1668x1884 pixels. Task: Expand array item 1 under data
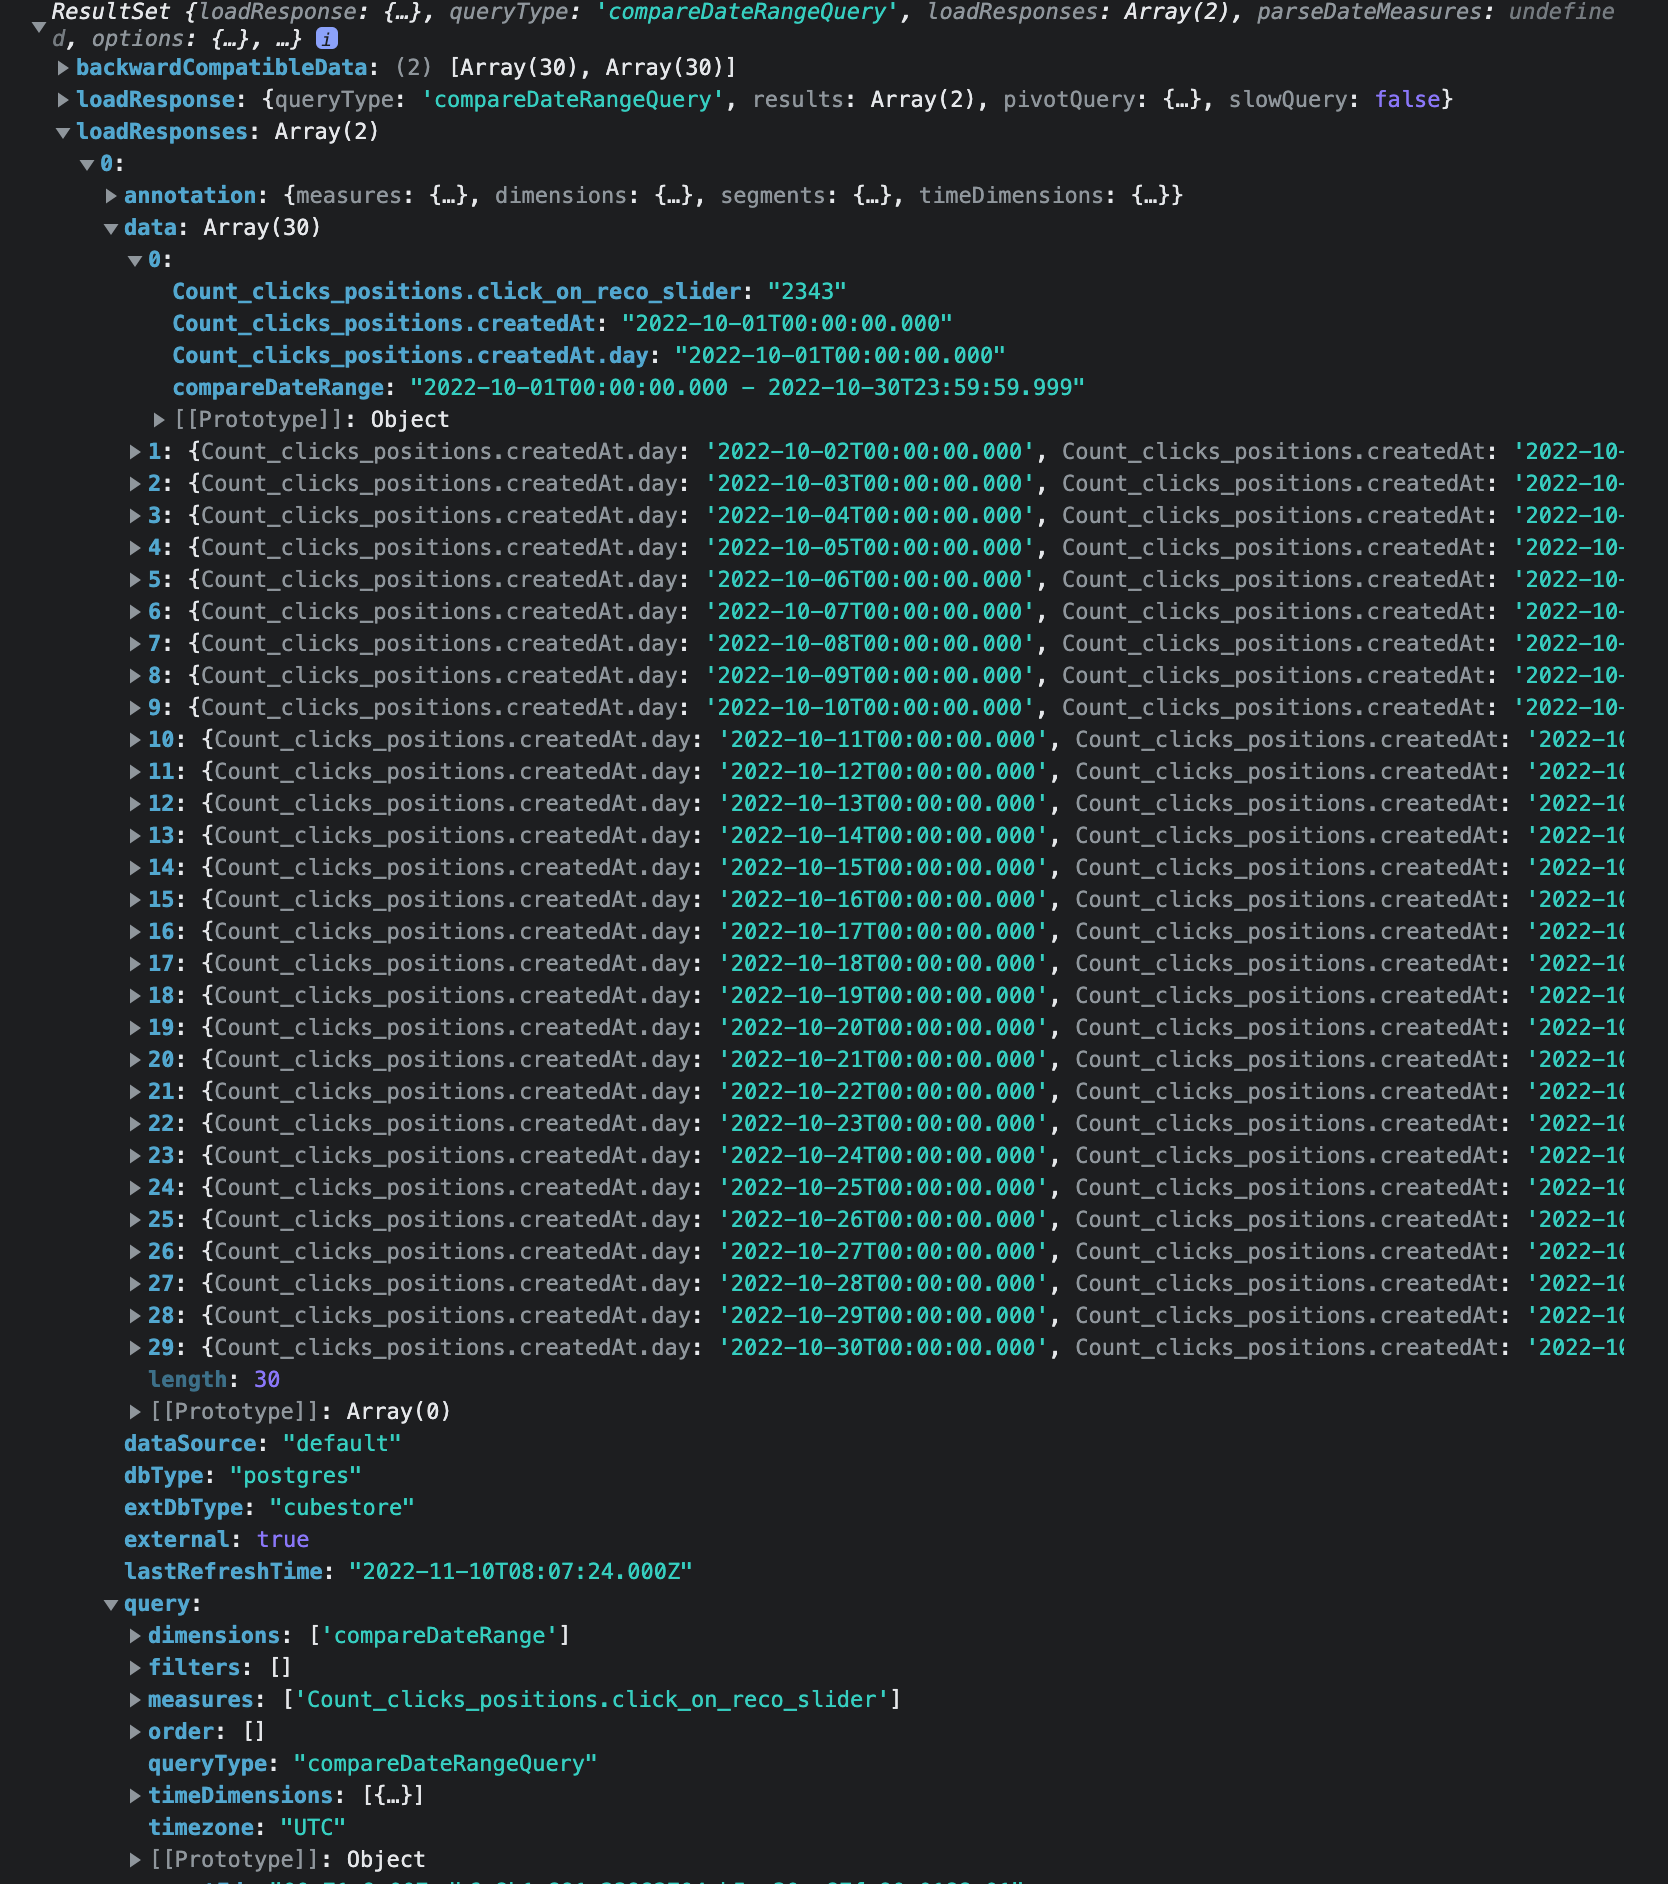(133, 451)
